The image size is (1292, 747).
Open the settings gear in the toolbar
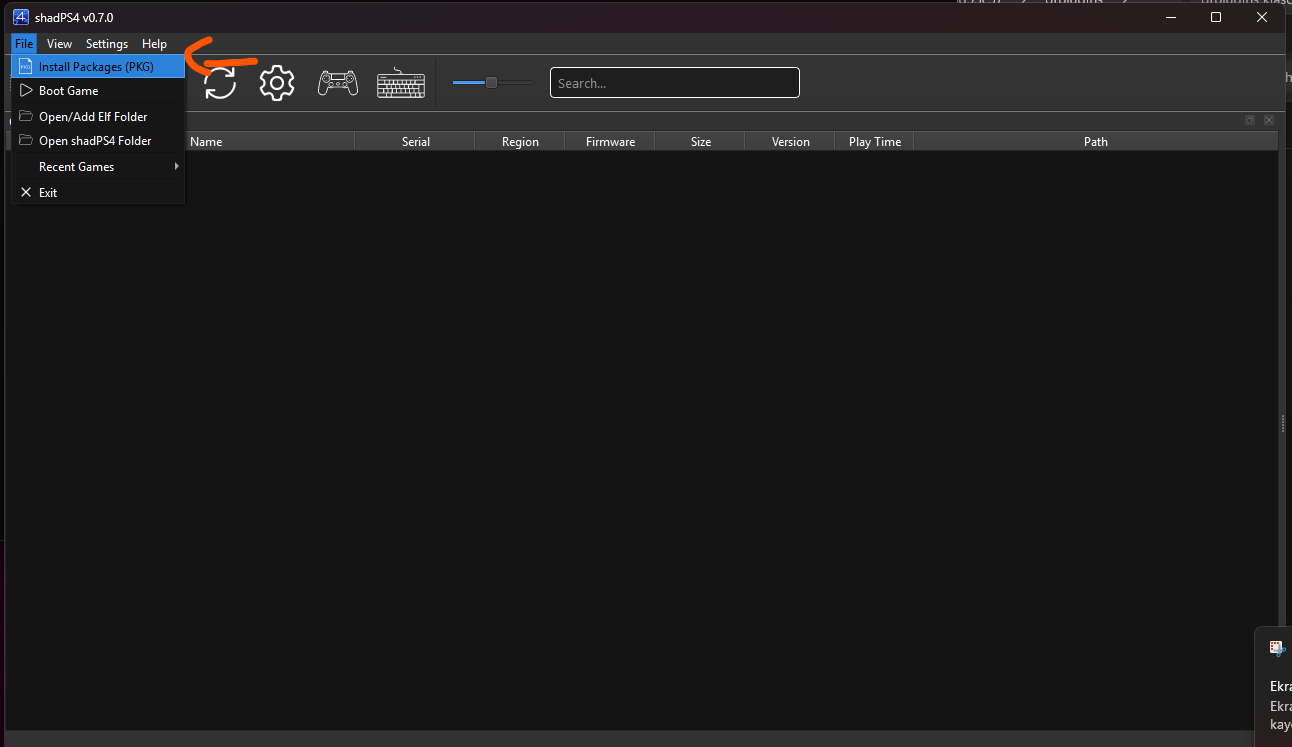[x=277, y=83]
